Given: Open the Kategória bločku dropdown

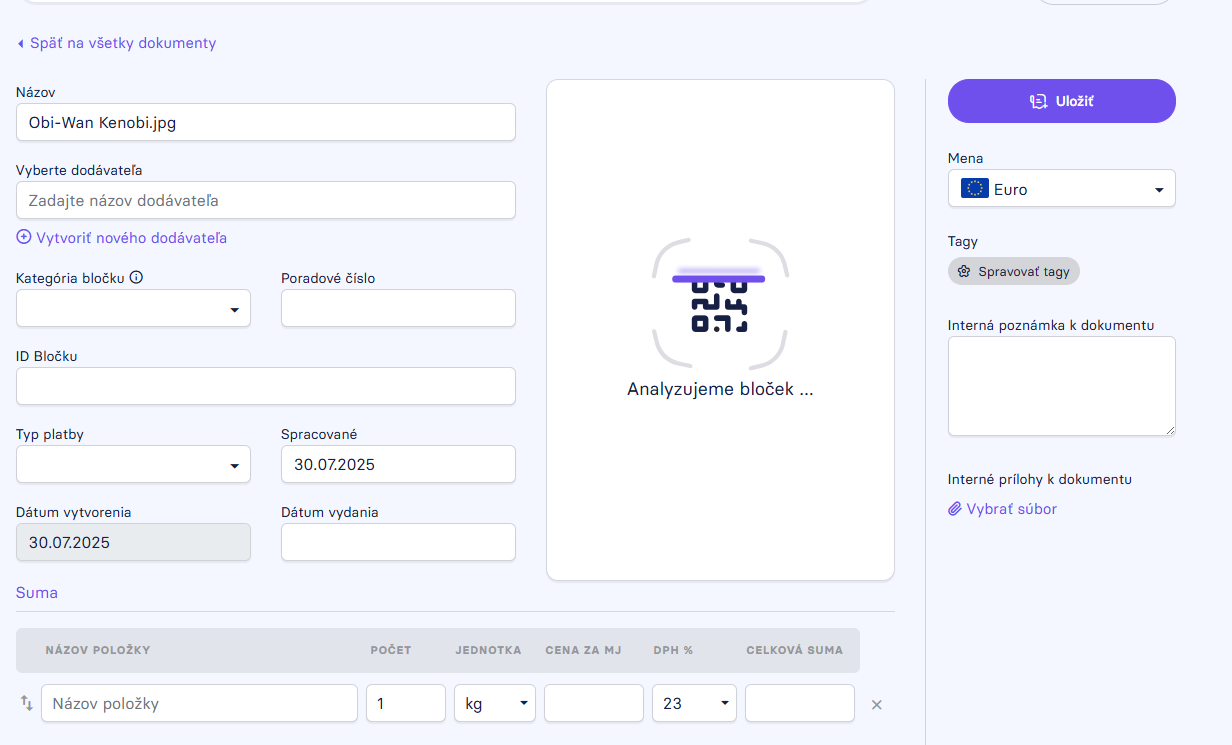Looking at the screenshot, I should 133,308.
